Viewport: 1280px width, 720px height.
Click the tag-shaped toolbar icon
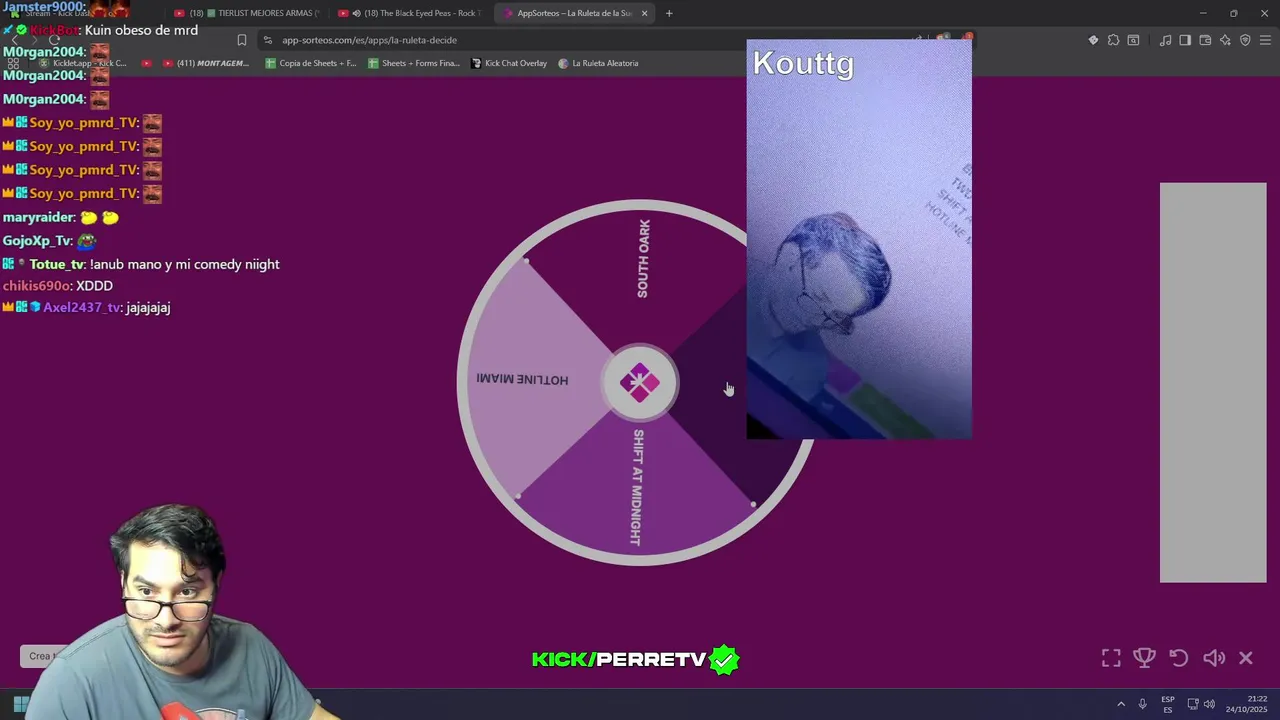[x=1093, y=40]
